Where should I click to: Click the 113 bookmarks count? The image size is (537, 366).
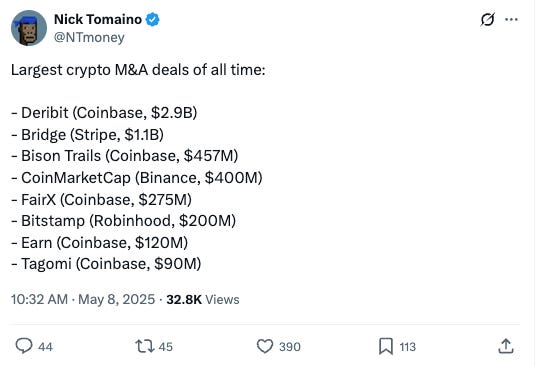pyautogui.click(x=408, y=347)
